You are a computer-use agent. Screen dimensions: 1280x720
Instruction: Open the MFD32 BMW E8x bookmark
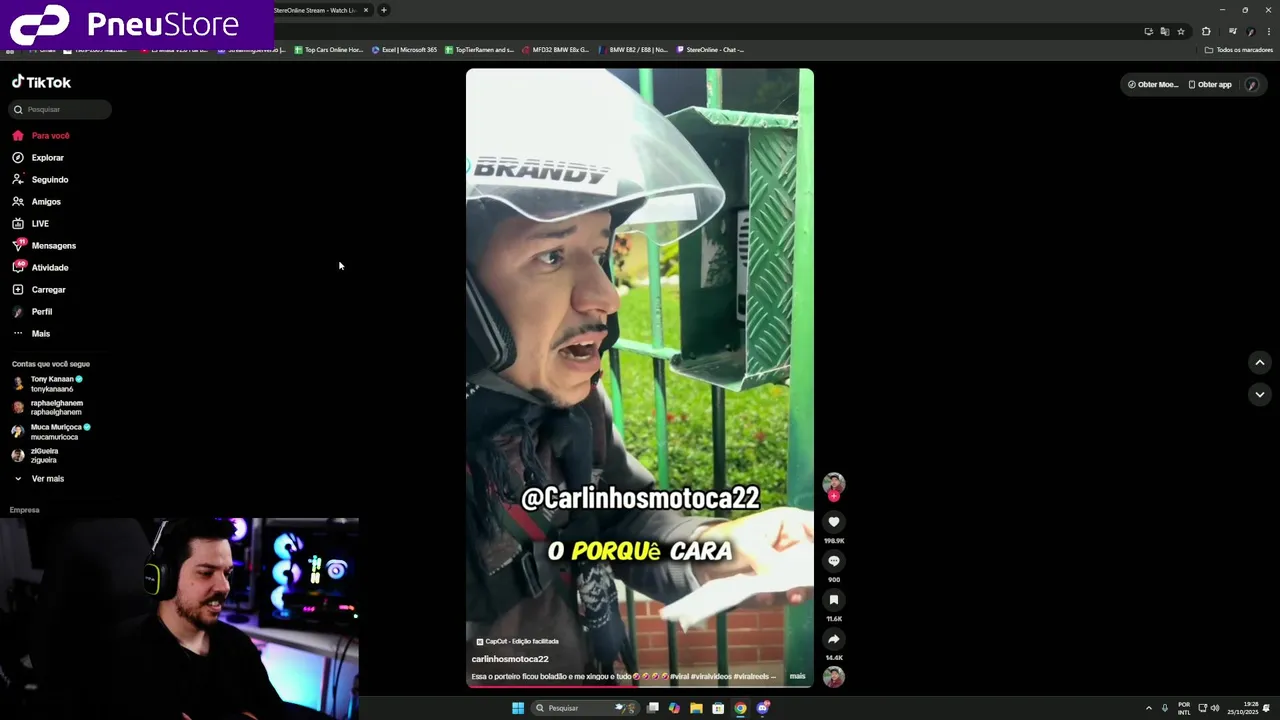tap(556, 49)
